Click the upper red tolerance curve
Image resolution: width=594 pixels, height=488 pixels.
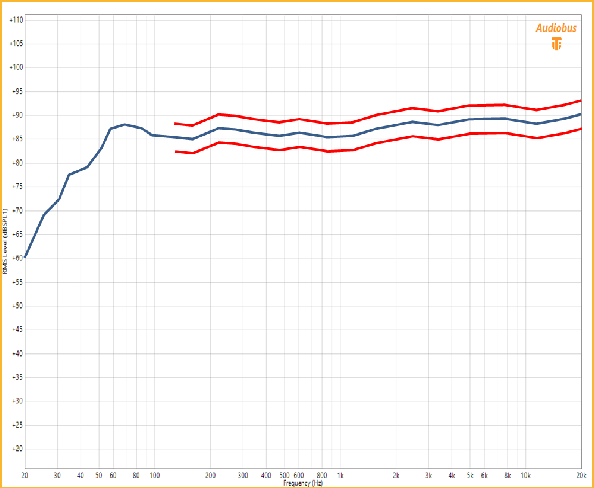point(379,114)
